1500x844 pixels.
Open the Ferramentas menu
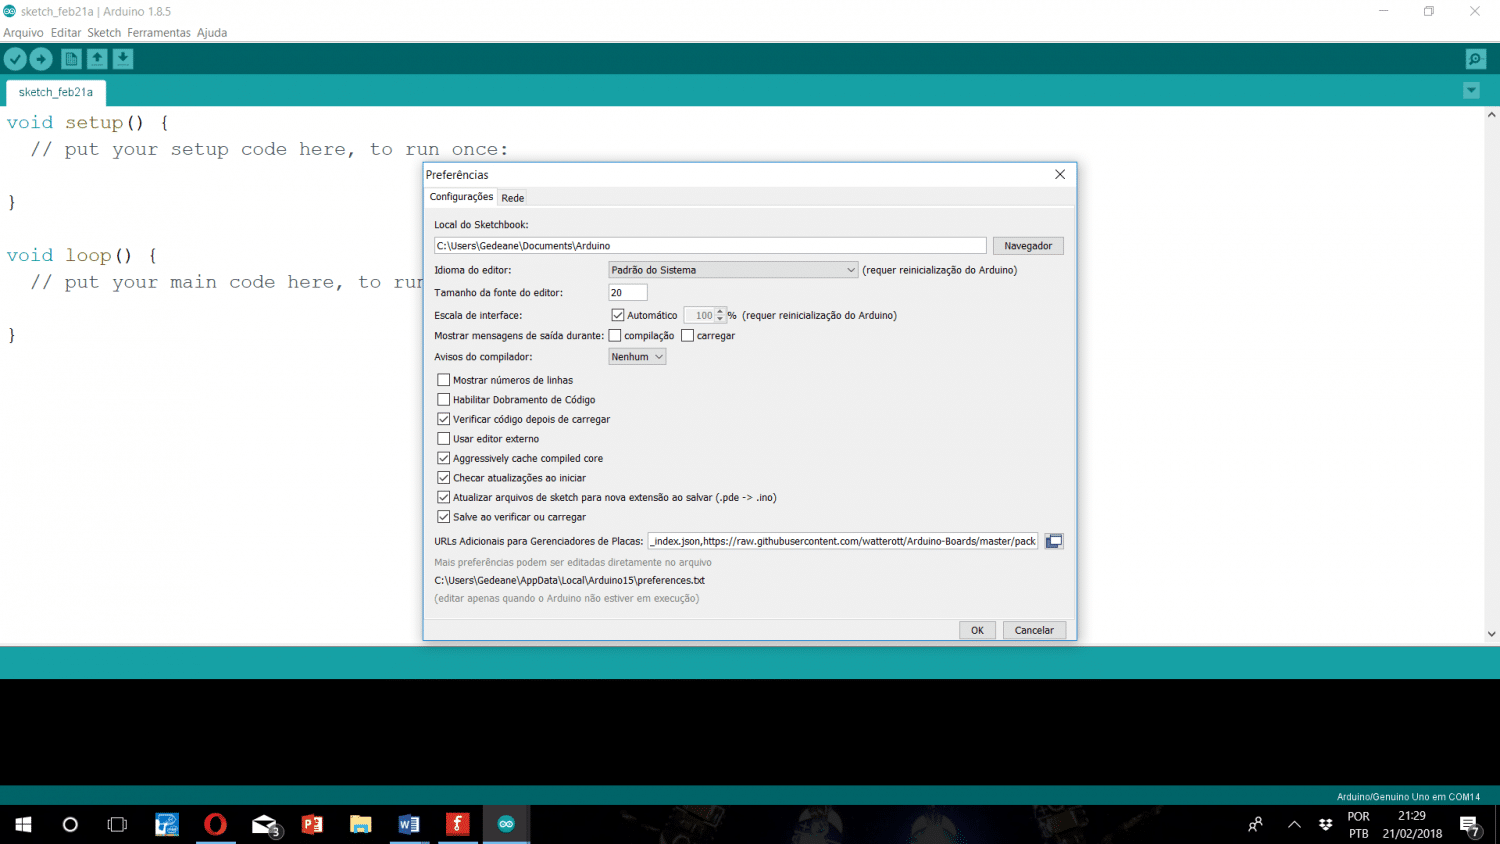(x=159, y=33)
